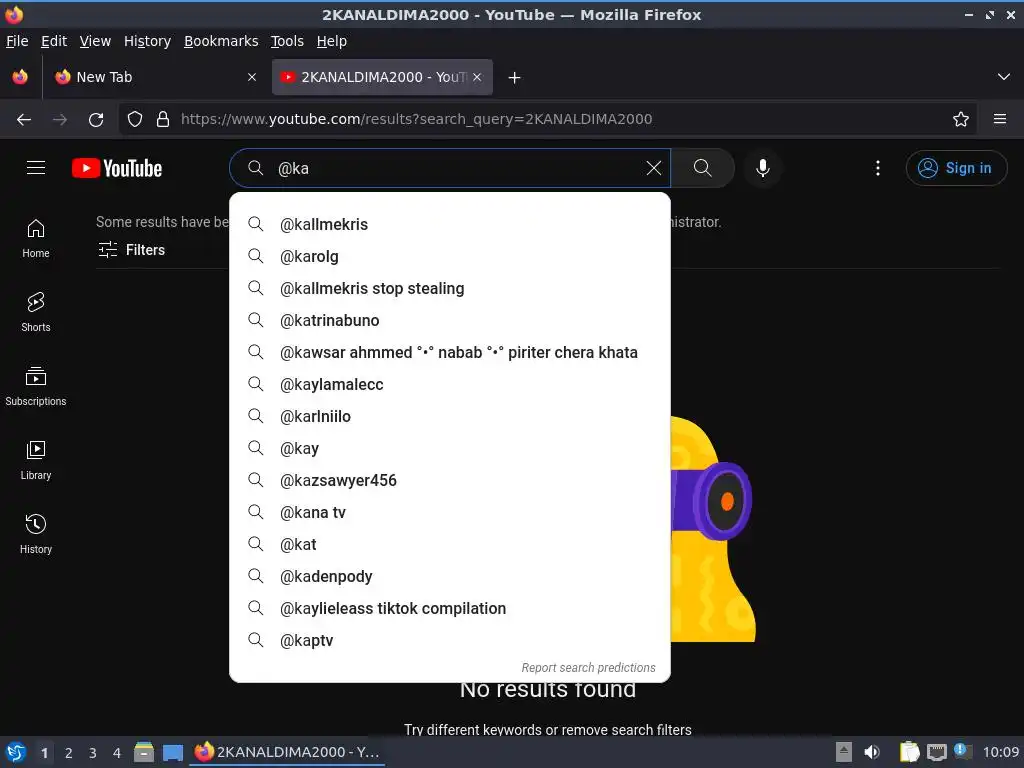Switch to the New Tab tab

click(x=155, y=77)
